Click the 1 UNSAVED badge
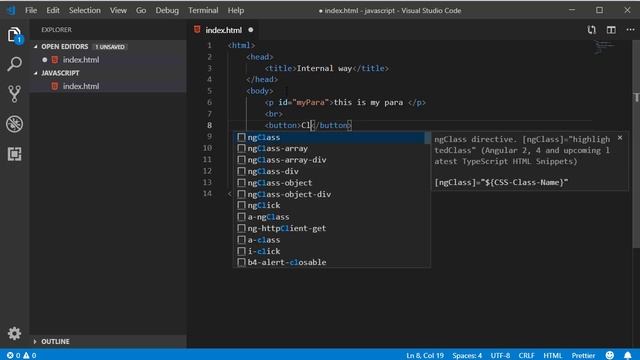 [x=110, y=47]
